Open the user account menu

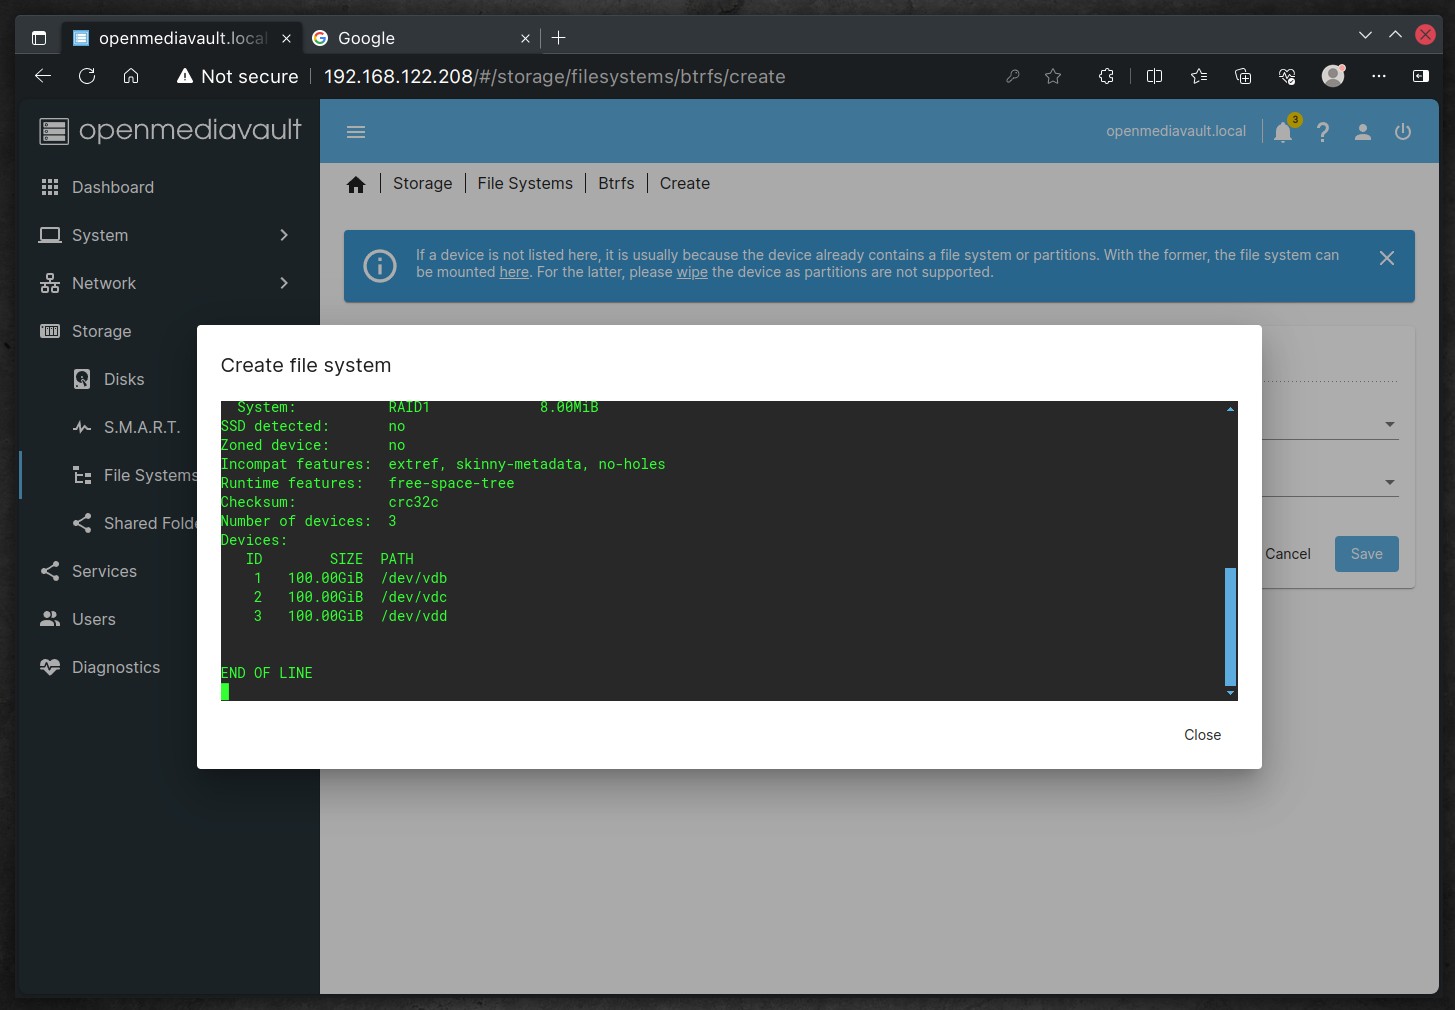pyautogui.click(x=1363, y=132)
